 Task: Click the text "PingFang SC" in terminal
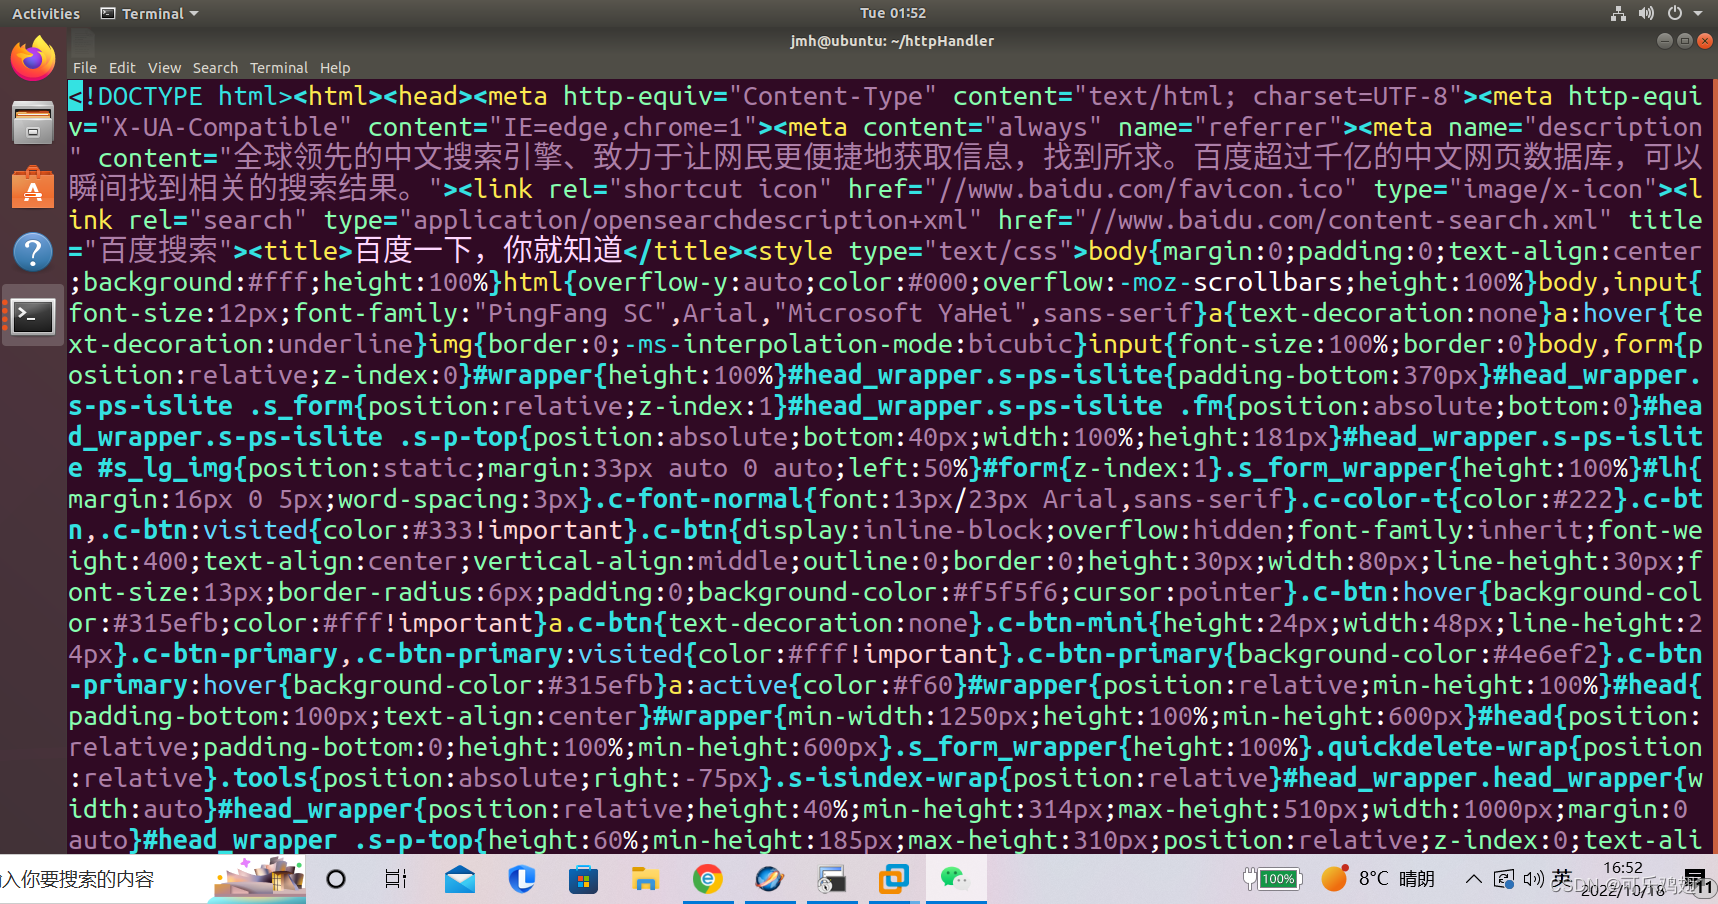571,313
